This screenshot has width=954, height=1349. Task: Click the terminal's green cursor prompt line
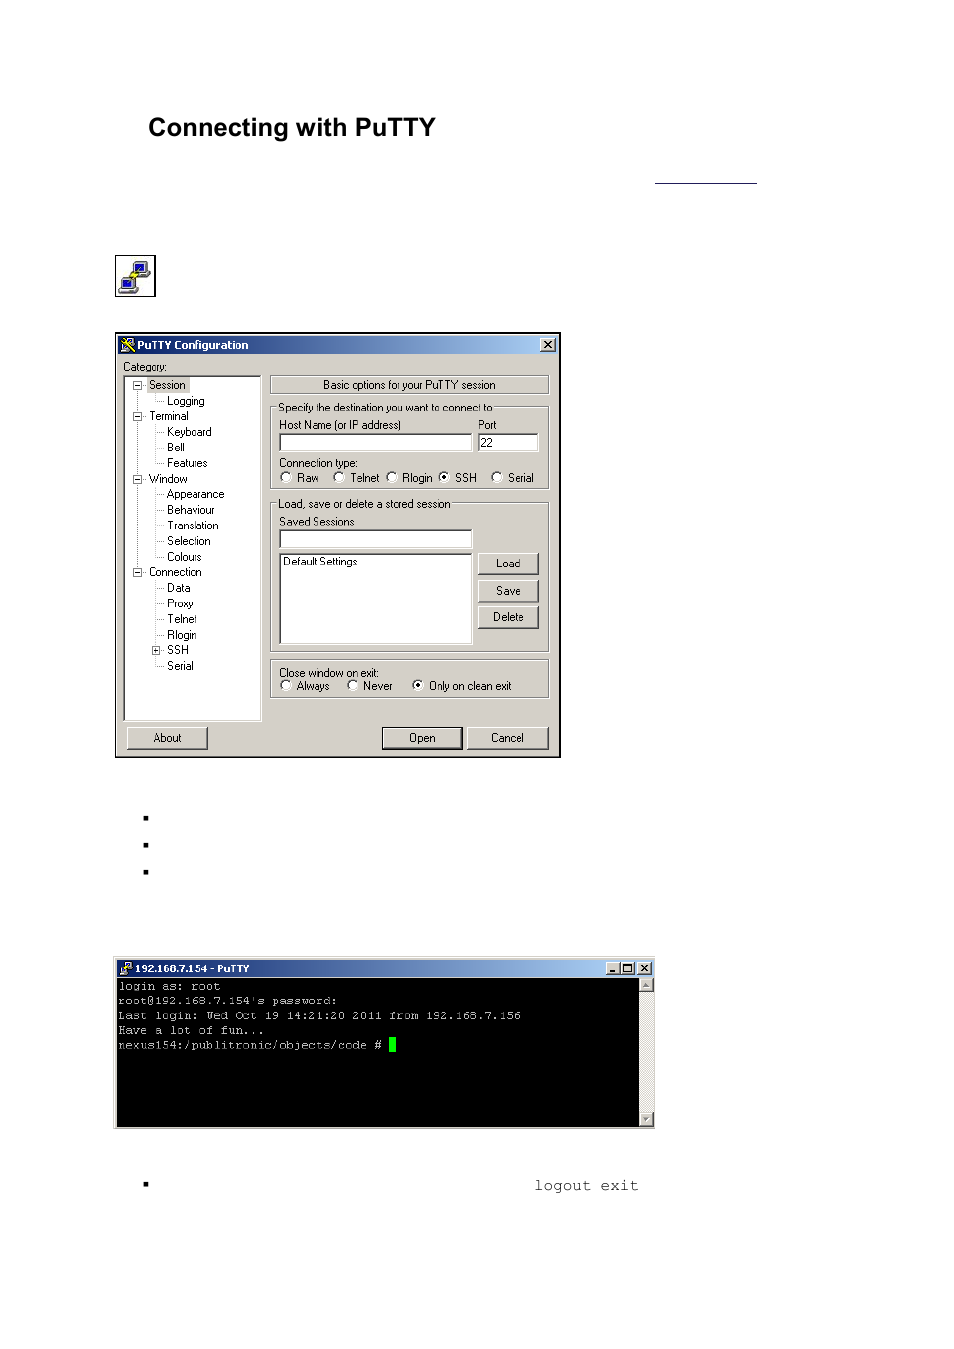(x=393, y=1044)
